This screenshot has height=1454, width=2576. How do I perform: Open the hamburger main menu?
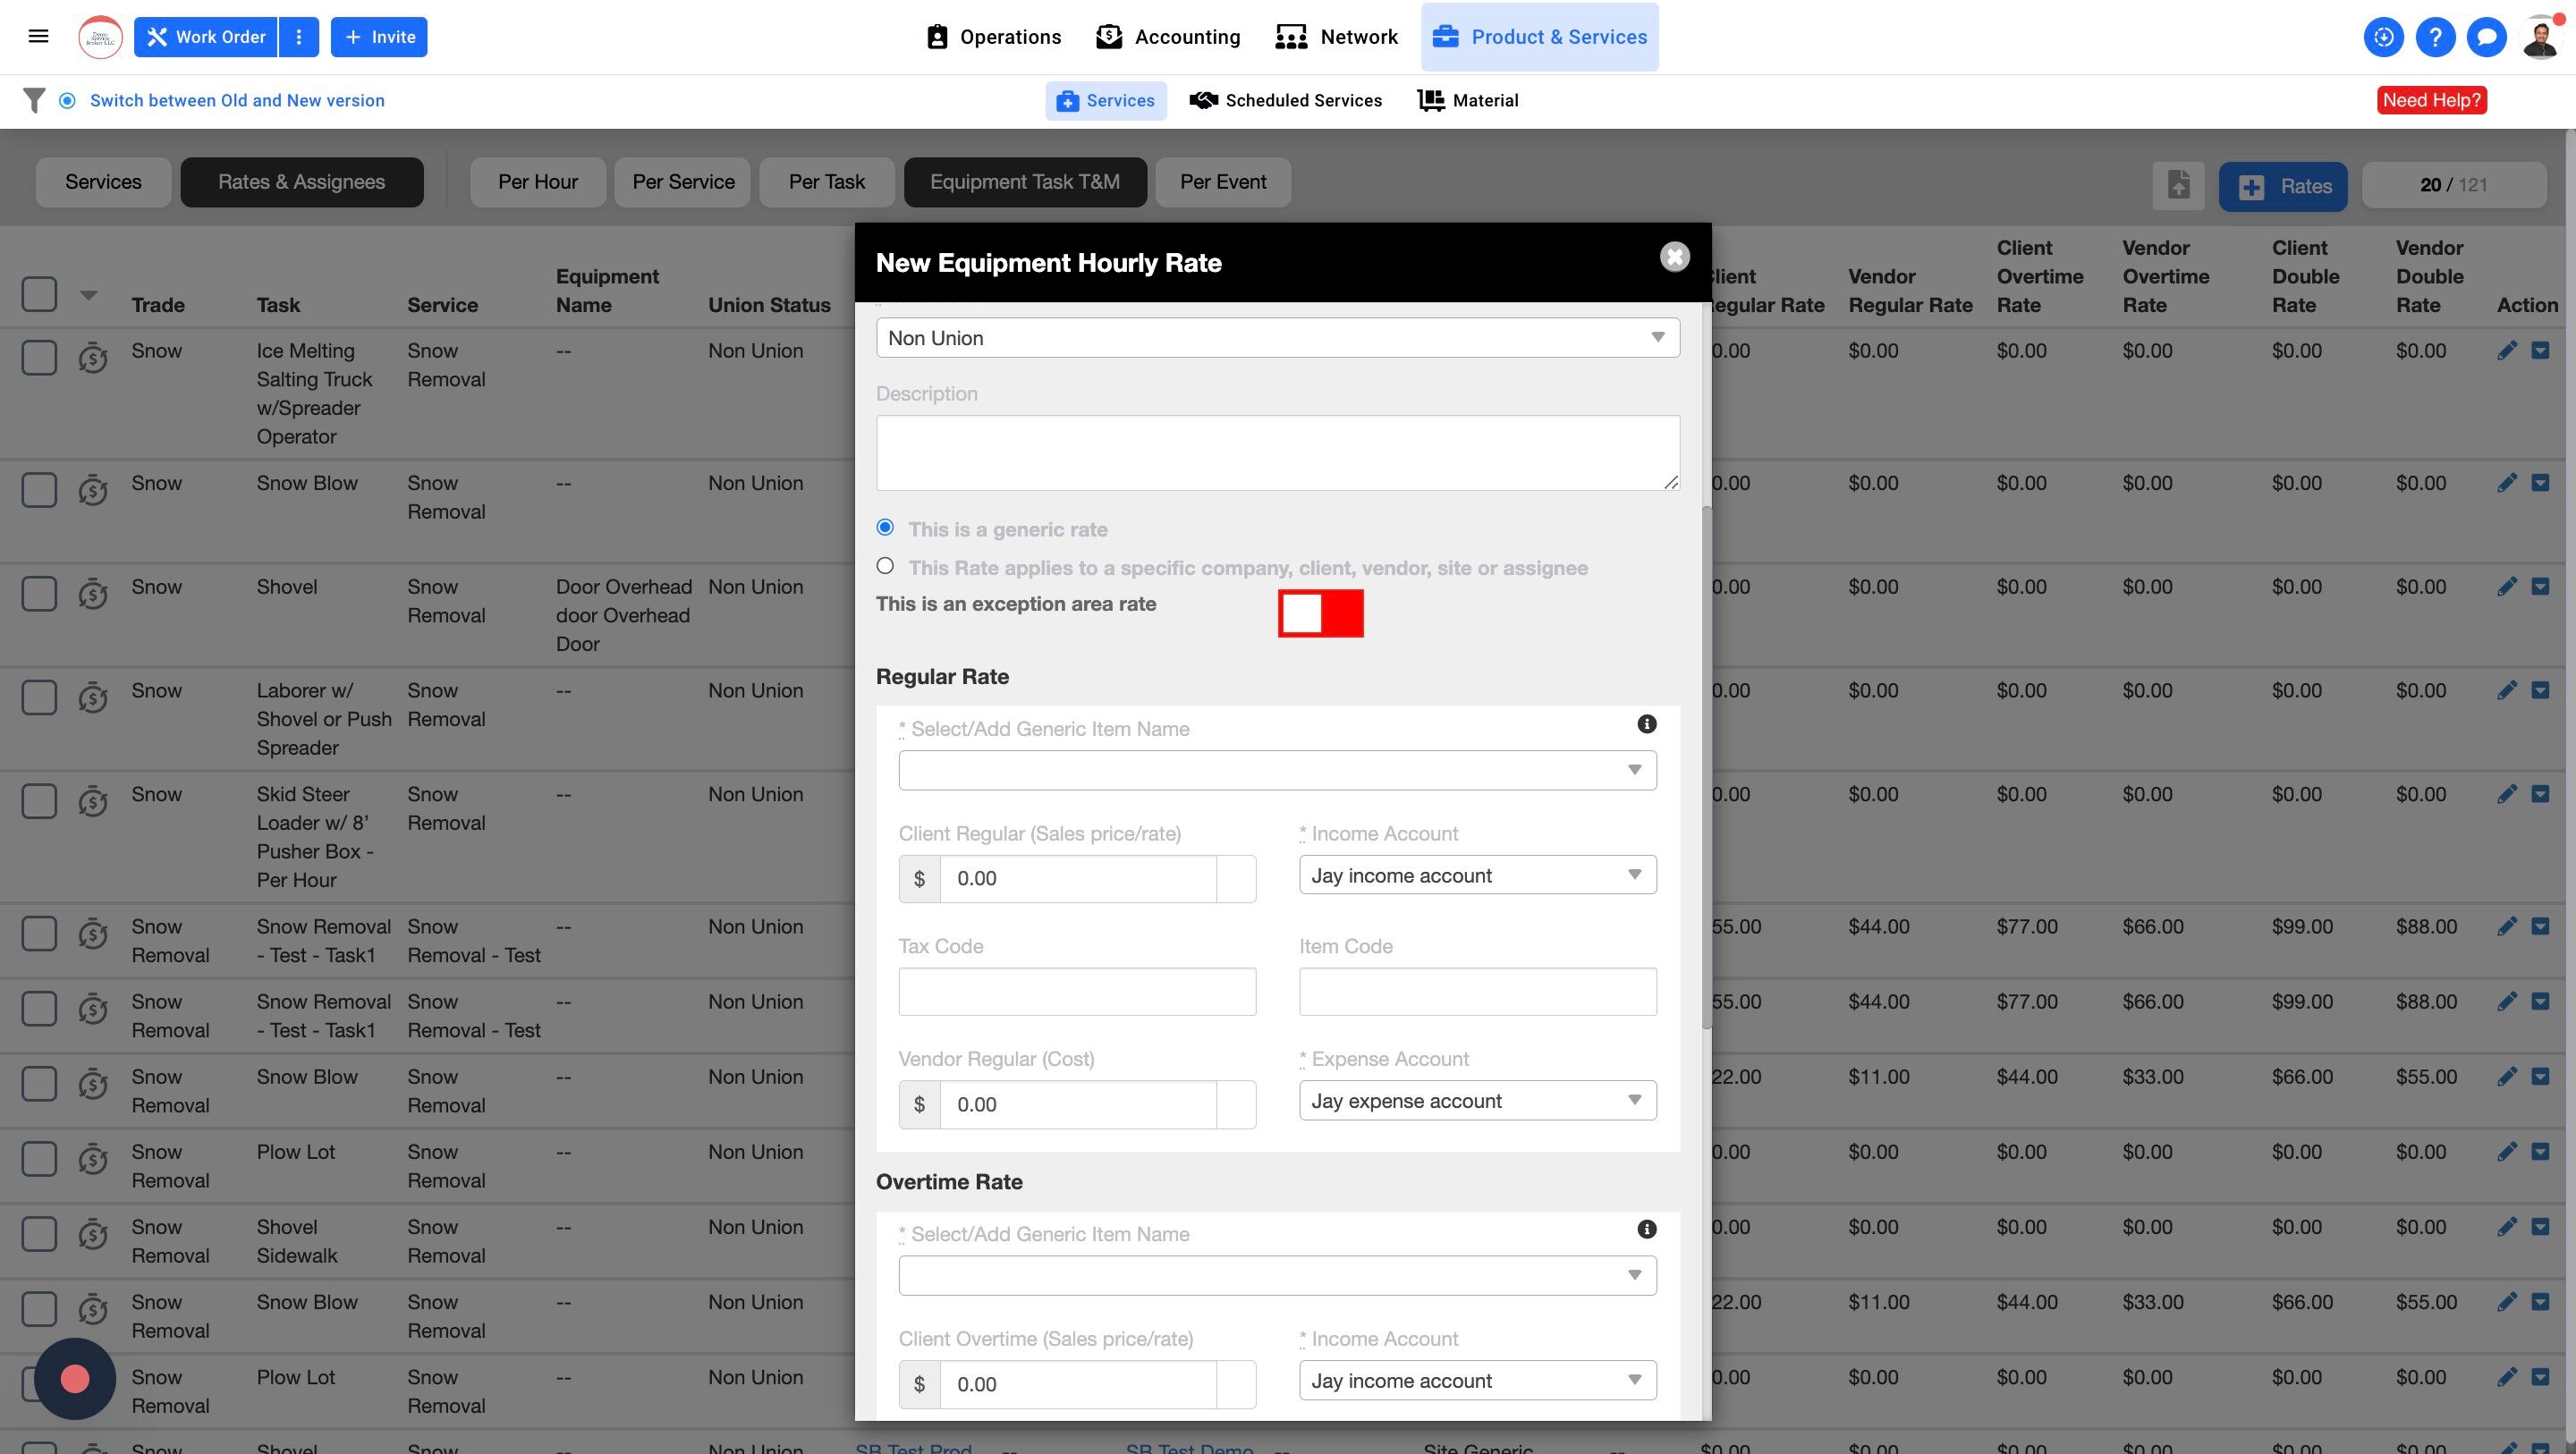click(38, 37)
